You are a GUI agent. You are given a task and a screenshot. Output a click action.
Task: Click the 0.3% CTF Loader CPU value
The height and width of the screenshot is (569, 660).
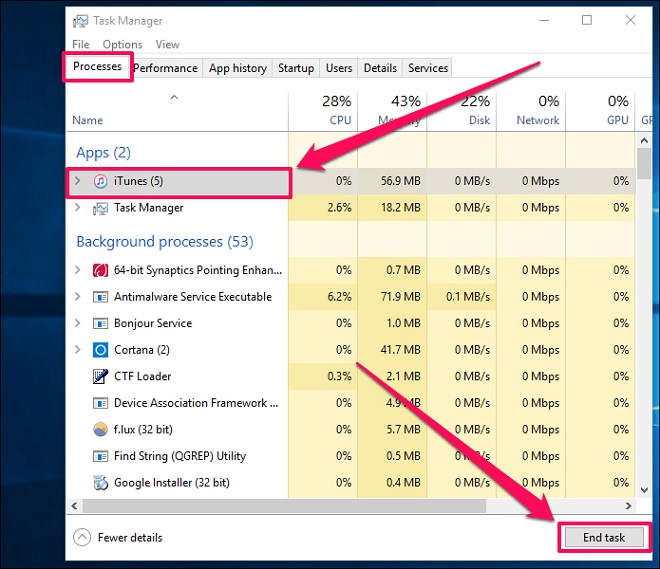coord(339,376)
